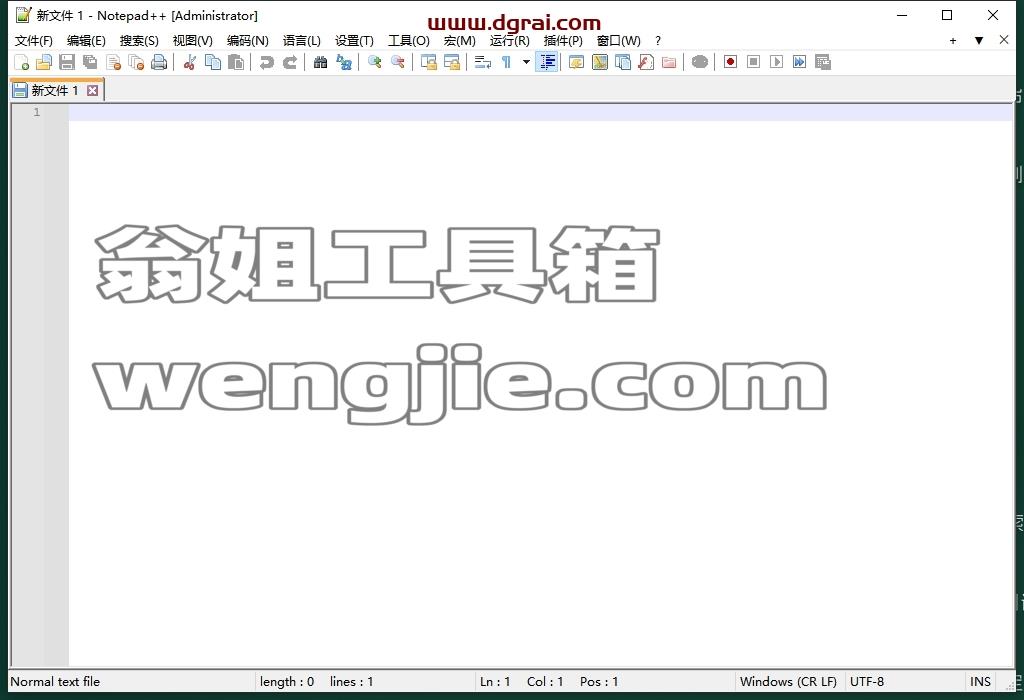Click the Print icon
The width and height of the screenshot is (1024, 700).
tap(159, 62)
